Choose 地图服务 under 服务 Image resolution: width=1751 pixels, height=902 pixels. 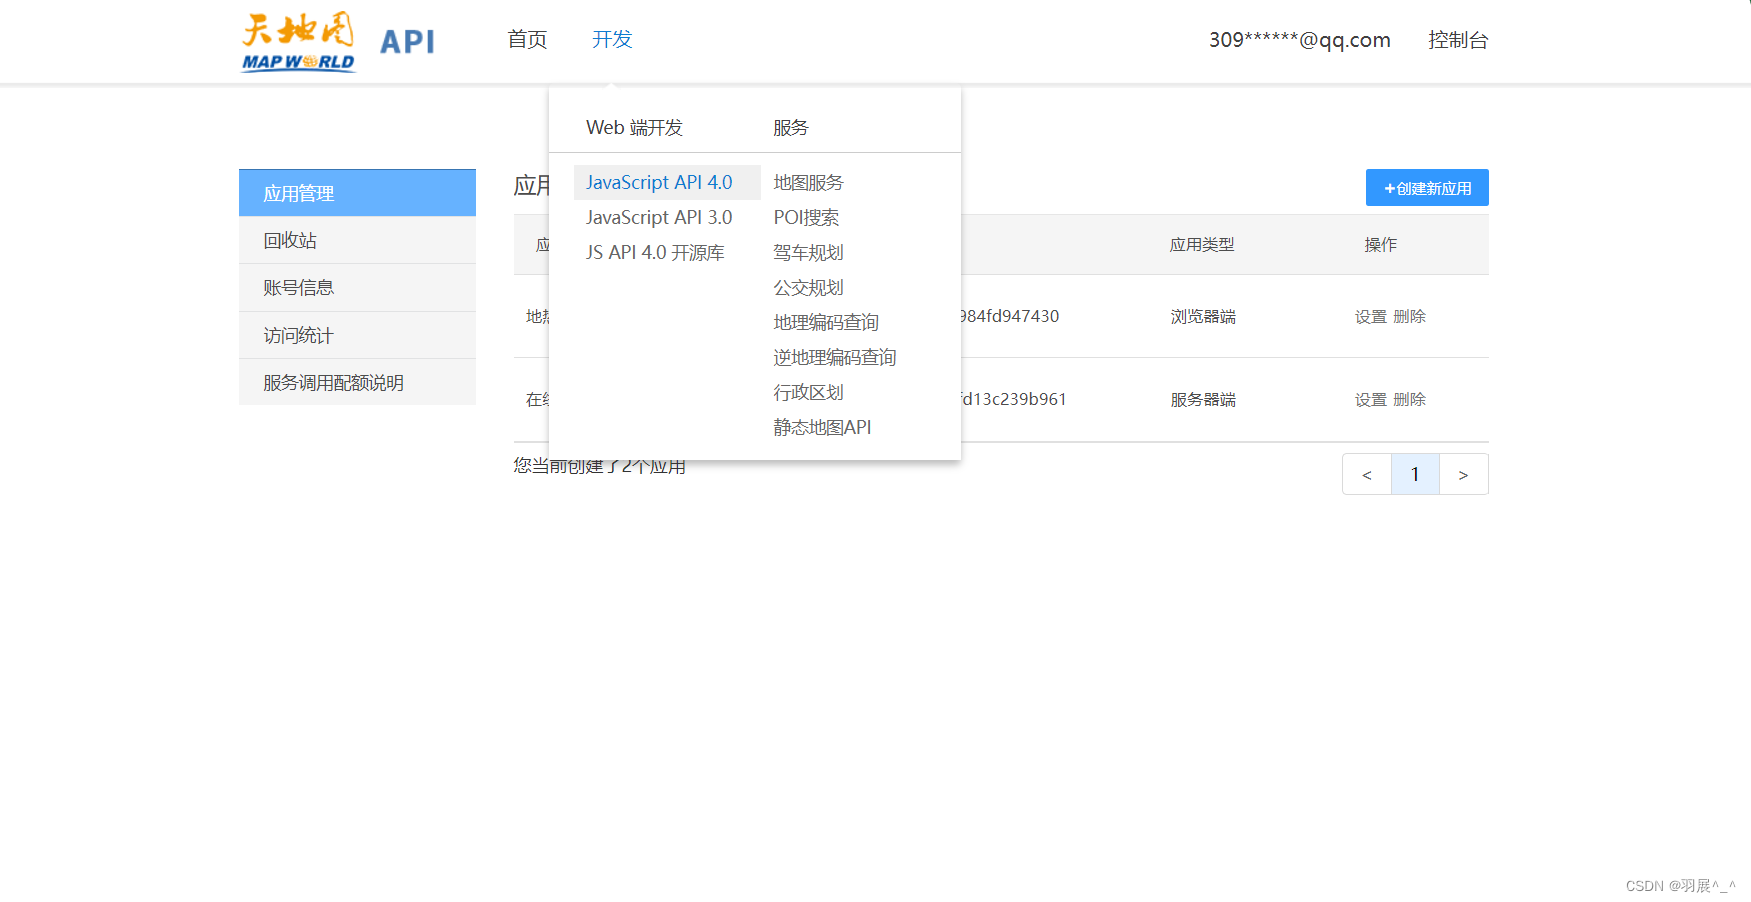coord(809,182)
